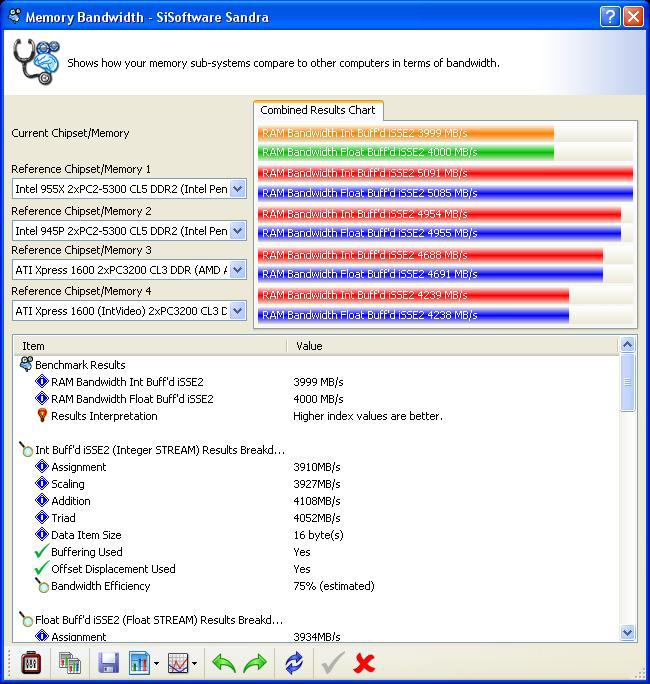Select the Benchmark Results row
650x684 pixels.
pos(316,365)
